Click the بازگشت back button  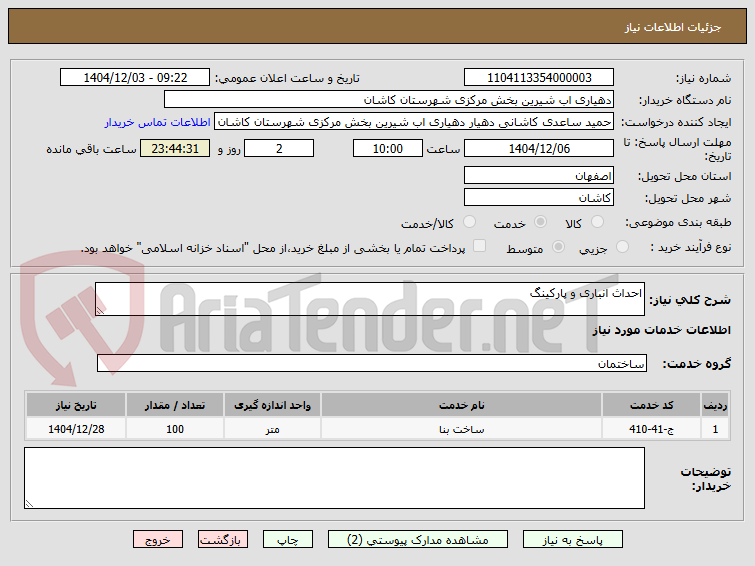click(x=222, y=540)
